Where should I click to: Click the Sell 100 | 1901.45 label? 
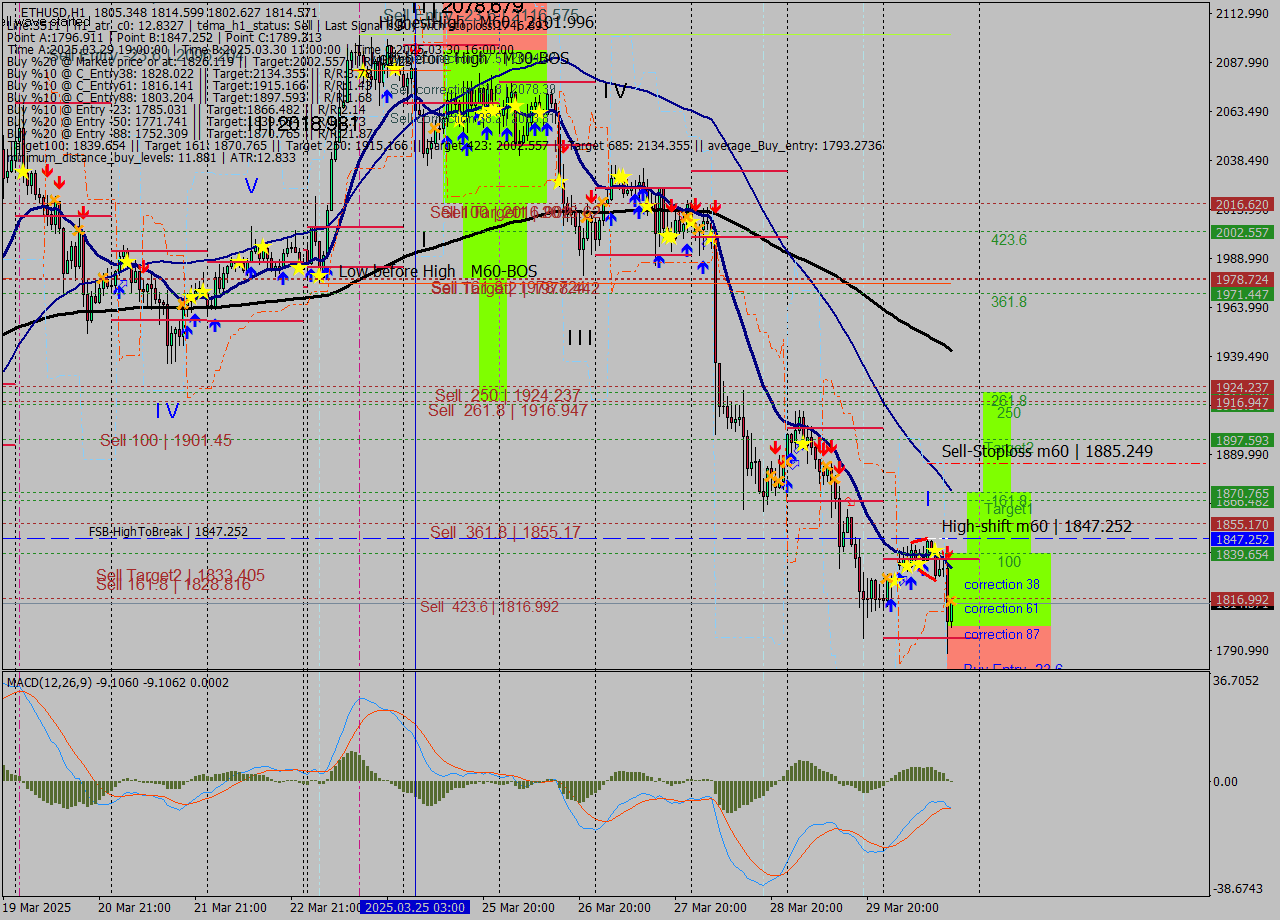coord(166,440)
